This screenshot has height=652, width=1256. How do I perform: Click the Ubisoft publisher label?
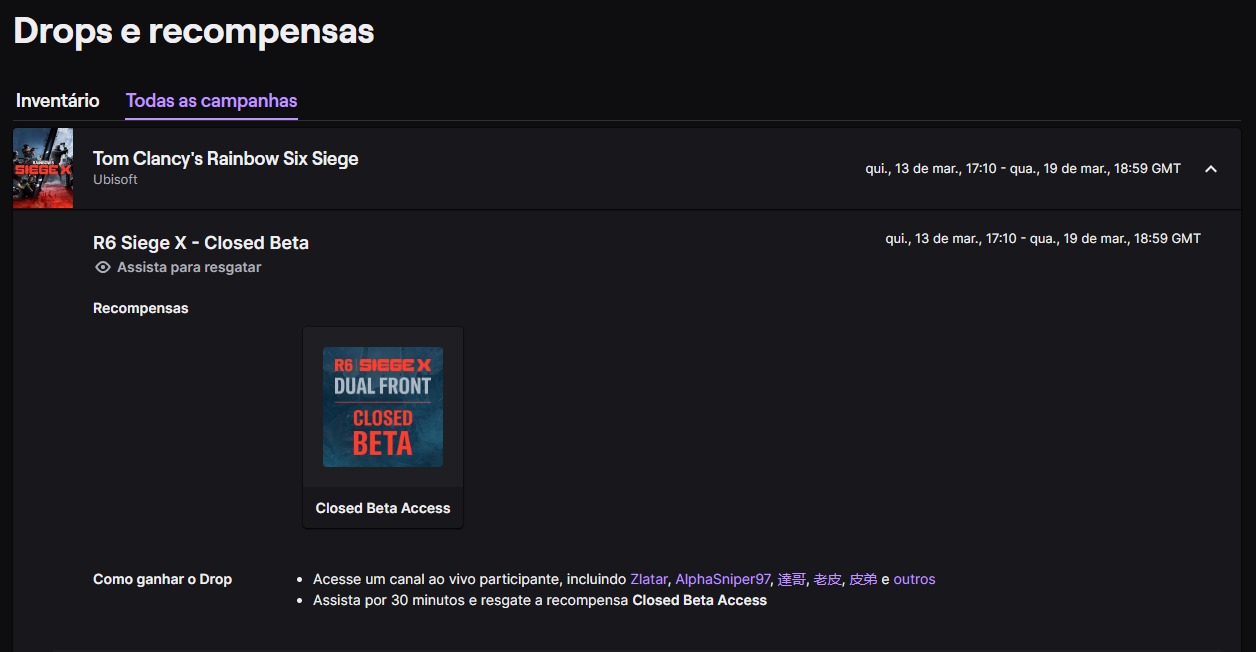115,180
